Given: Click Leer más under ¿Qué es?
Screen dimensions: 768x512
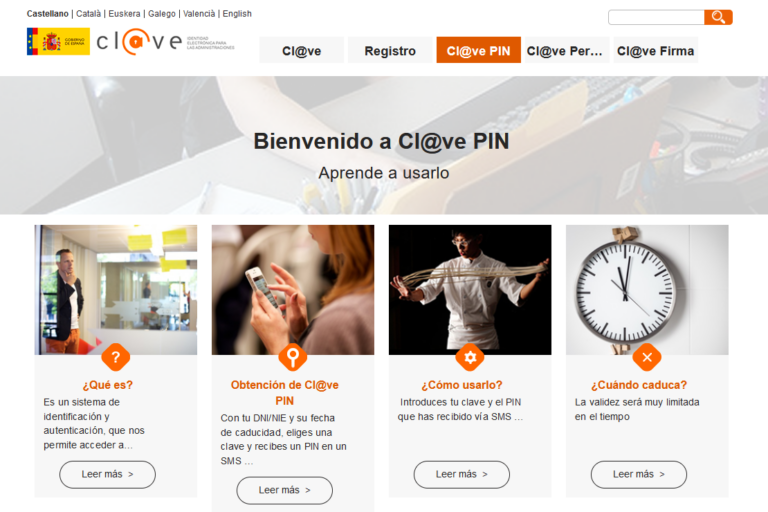Looking at the screenshot, I should pyautogui.click(x=108, y=474).
